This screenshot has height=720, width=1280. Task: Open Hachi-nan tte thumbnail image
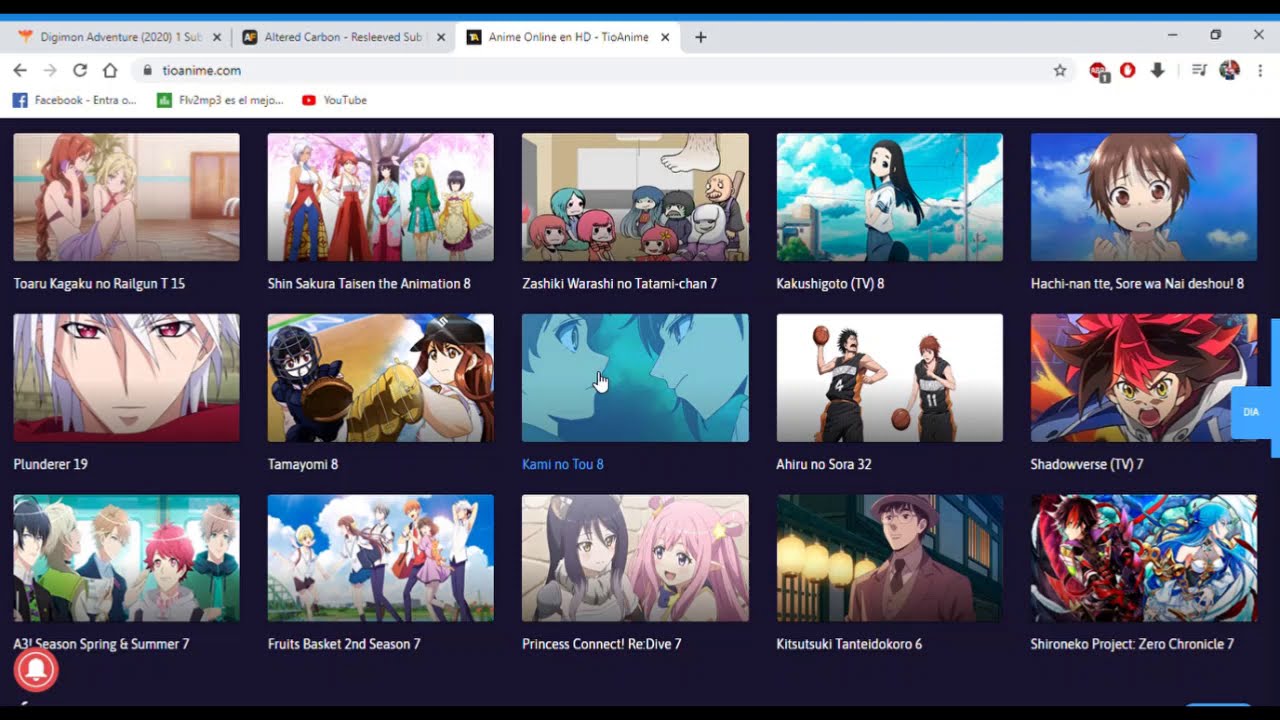coord(1144,197)
